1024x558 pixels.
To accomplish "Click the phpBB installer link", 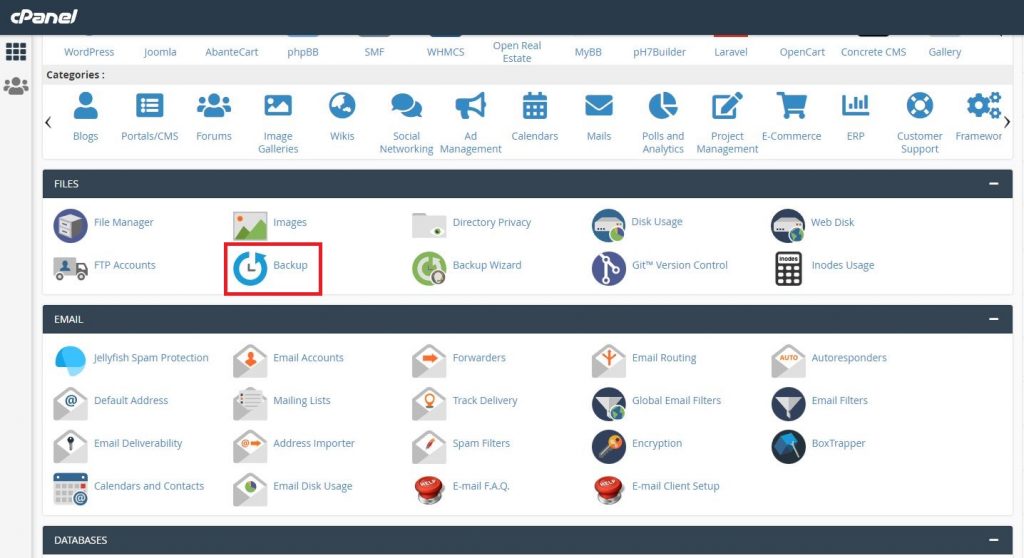I will coord(303,52).
